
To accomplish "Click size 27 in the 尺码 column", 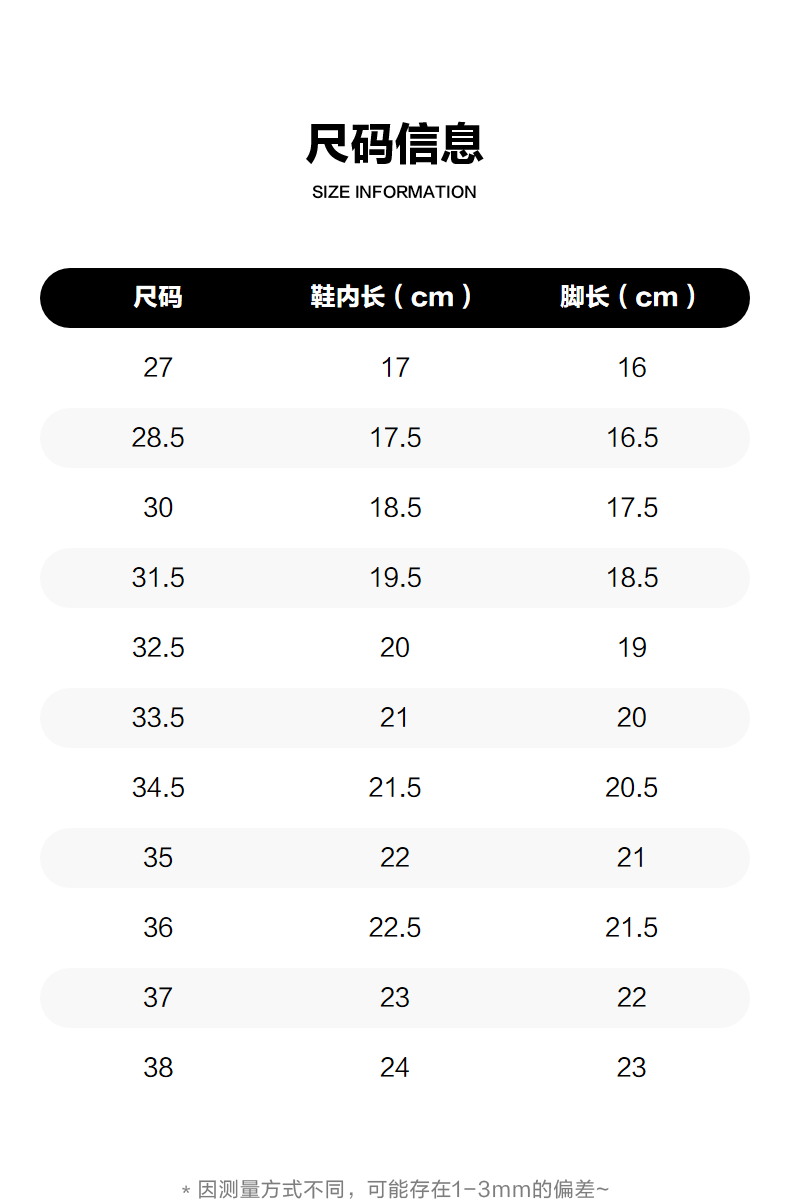I will pyautogui.click(x=158, y=368).
